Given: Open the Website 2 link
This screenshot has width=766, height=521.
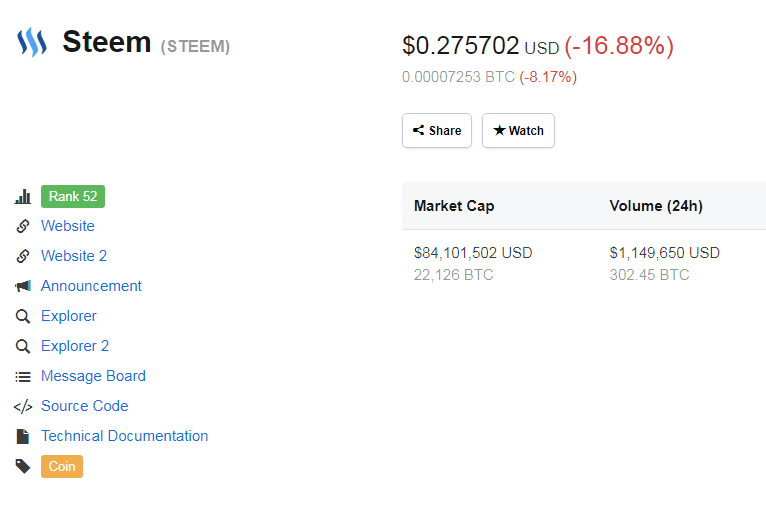Looking at the screenshot, I should pyautogui.click(x=74, y=256).
